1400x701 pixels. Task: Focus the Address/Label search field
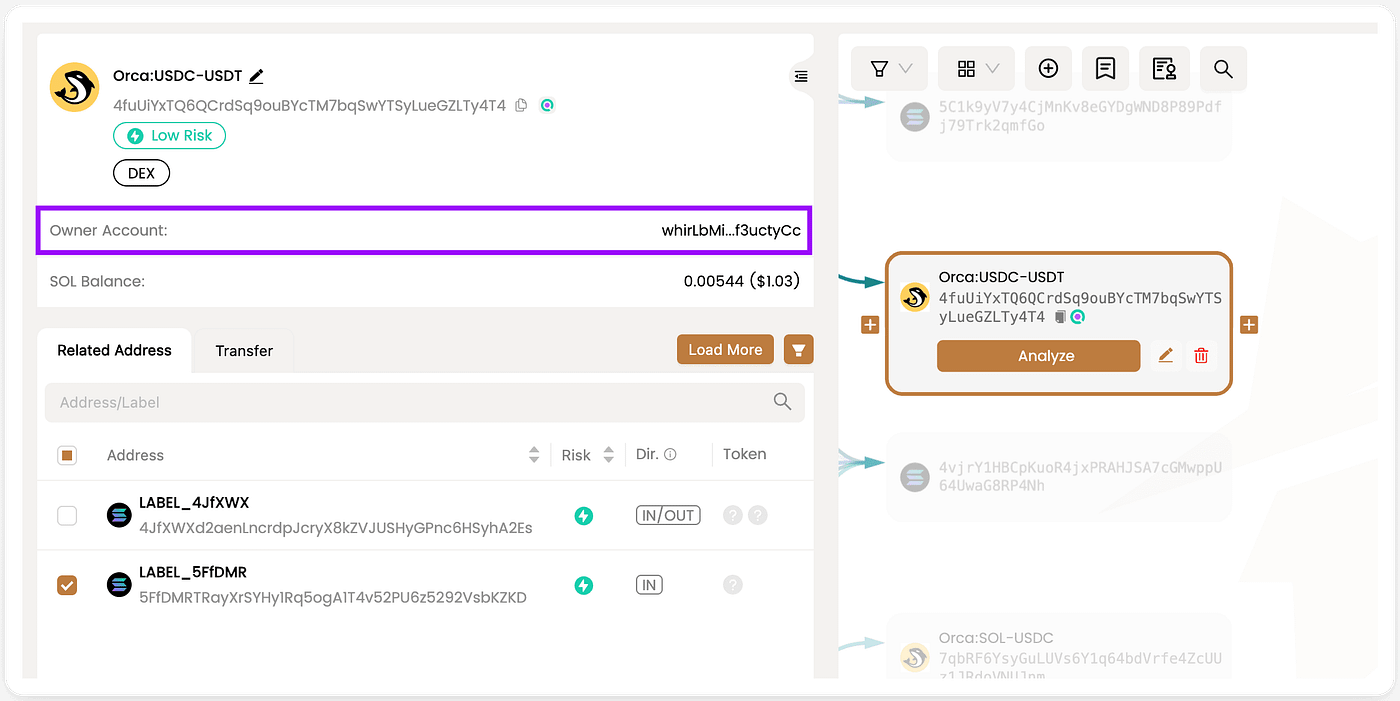point(424,402)
